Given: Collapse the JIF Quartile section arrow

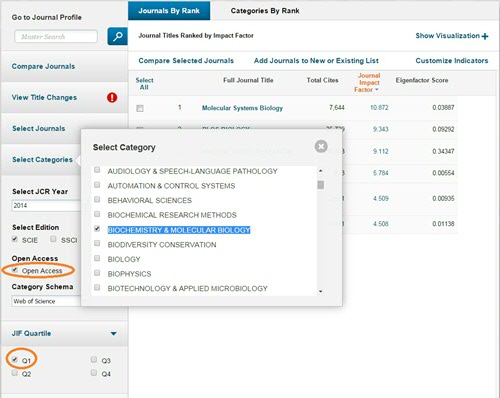Looking at the screenshot, I should 114,334.
